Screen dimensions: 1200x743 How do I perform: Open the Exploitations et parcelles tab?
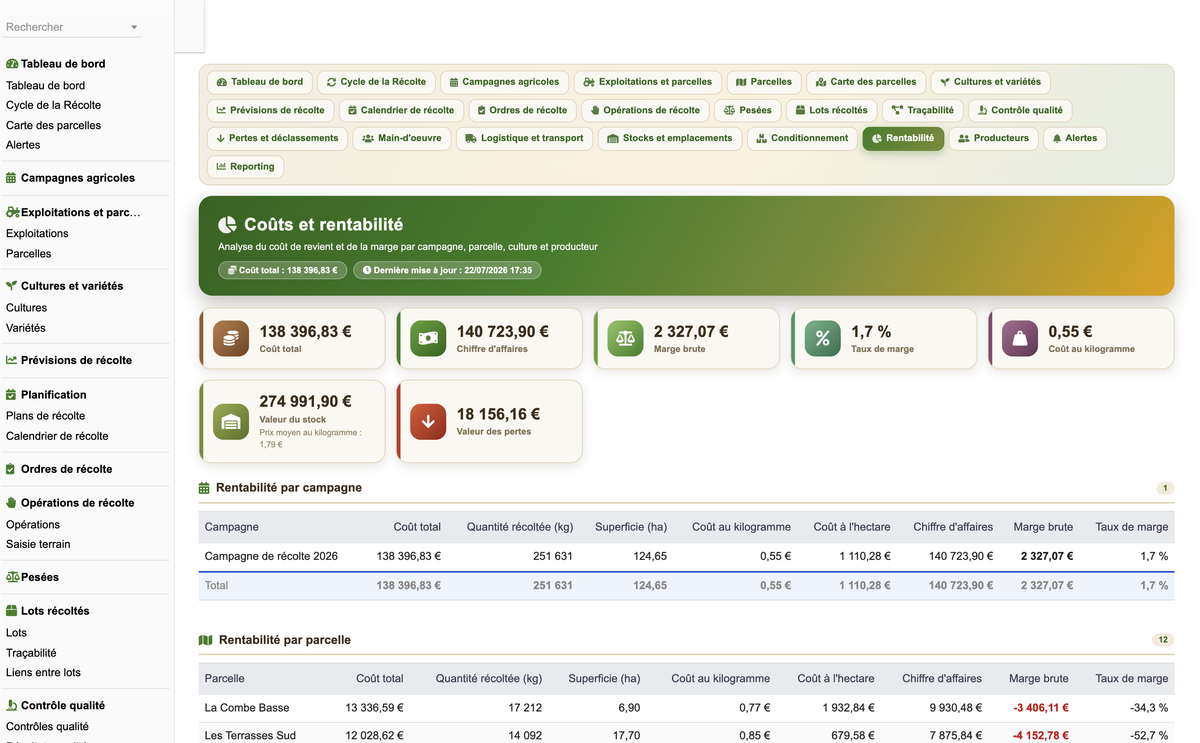pyautogui.click(x=648, y=82)
